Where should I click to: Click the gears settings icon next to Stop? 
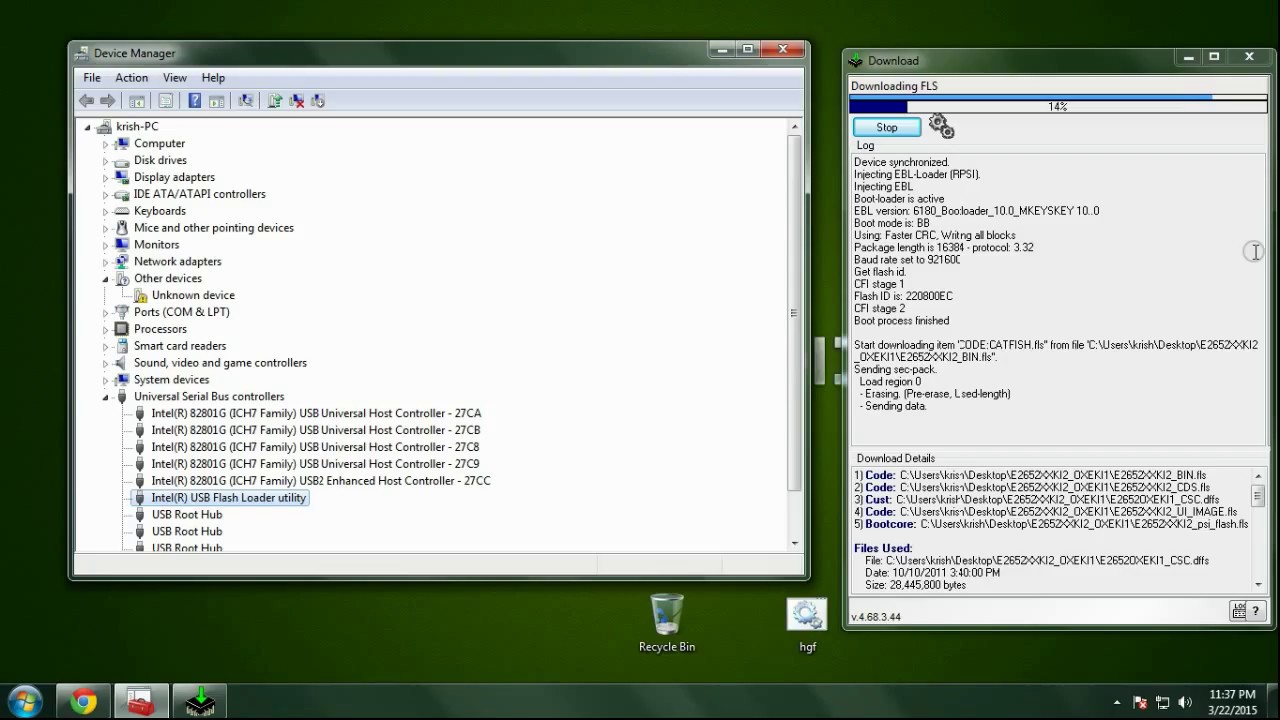click(941, 126)
